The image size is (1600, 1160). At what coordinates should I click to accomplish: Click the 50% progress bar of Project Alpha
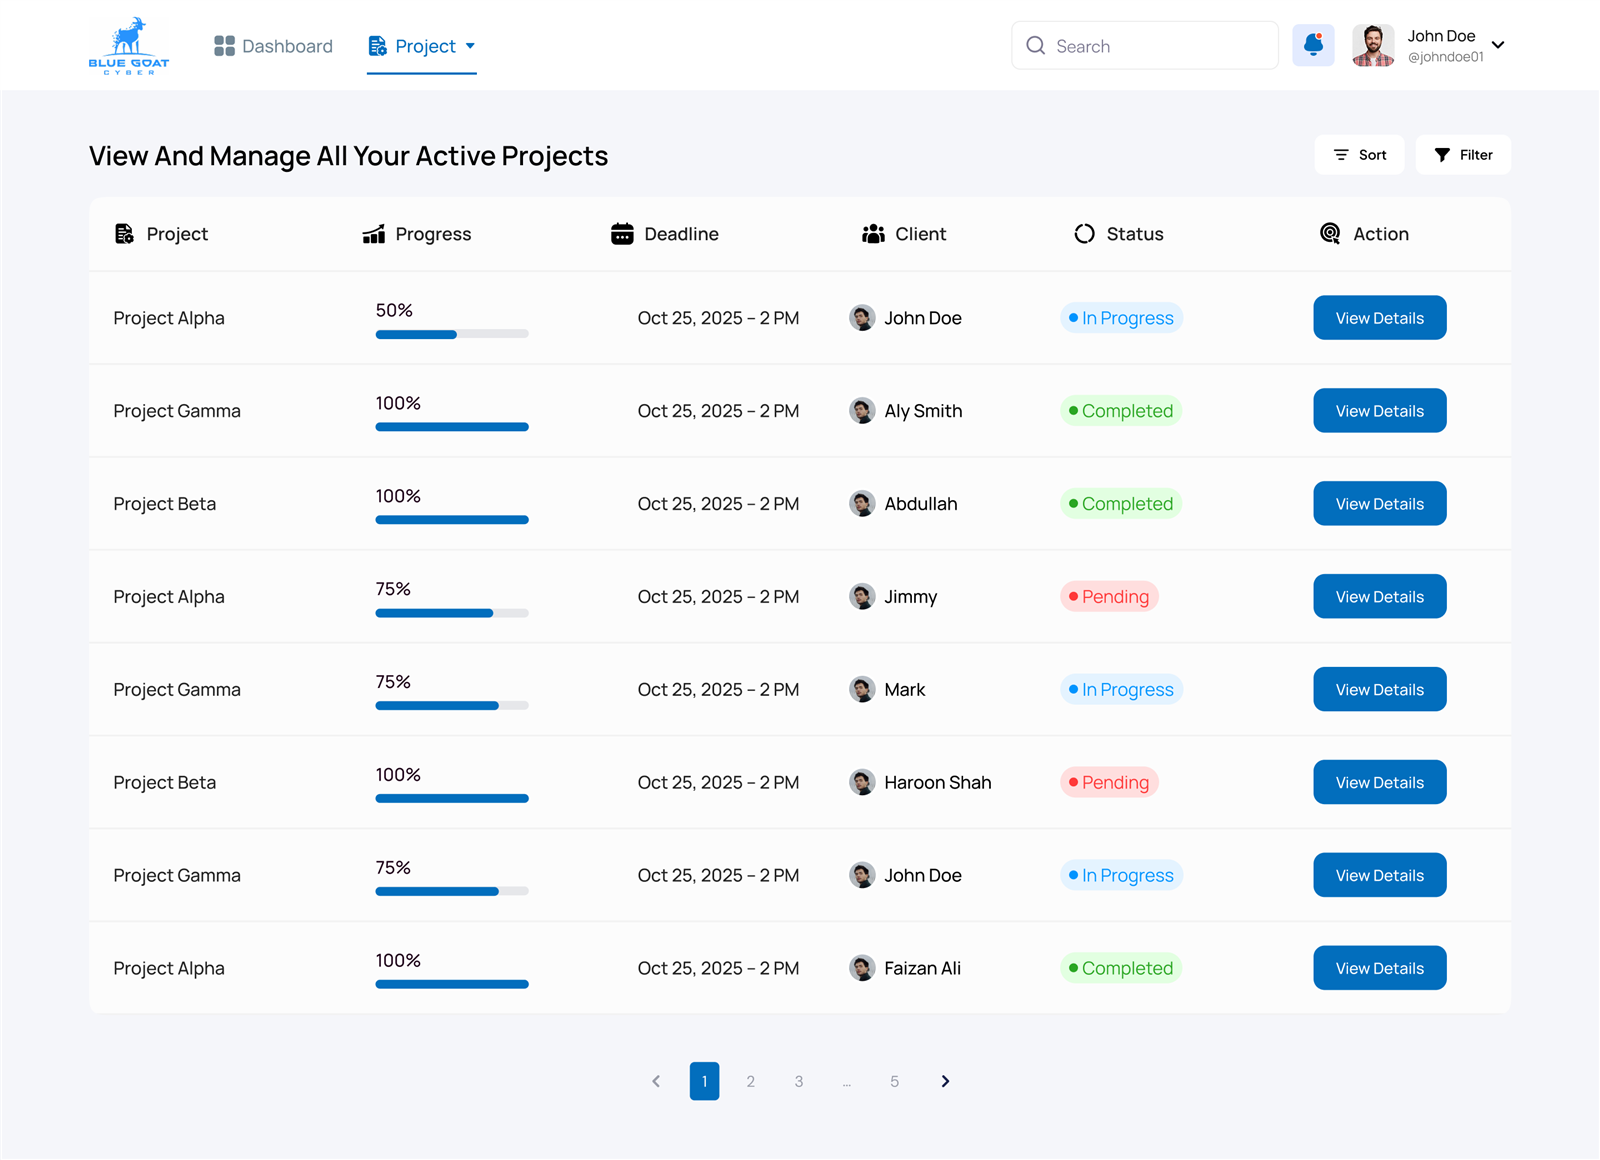click(x=452, y=334)
